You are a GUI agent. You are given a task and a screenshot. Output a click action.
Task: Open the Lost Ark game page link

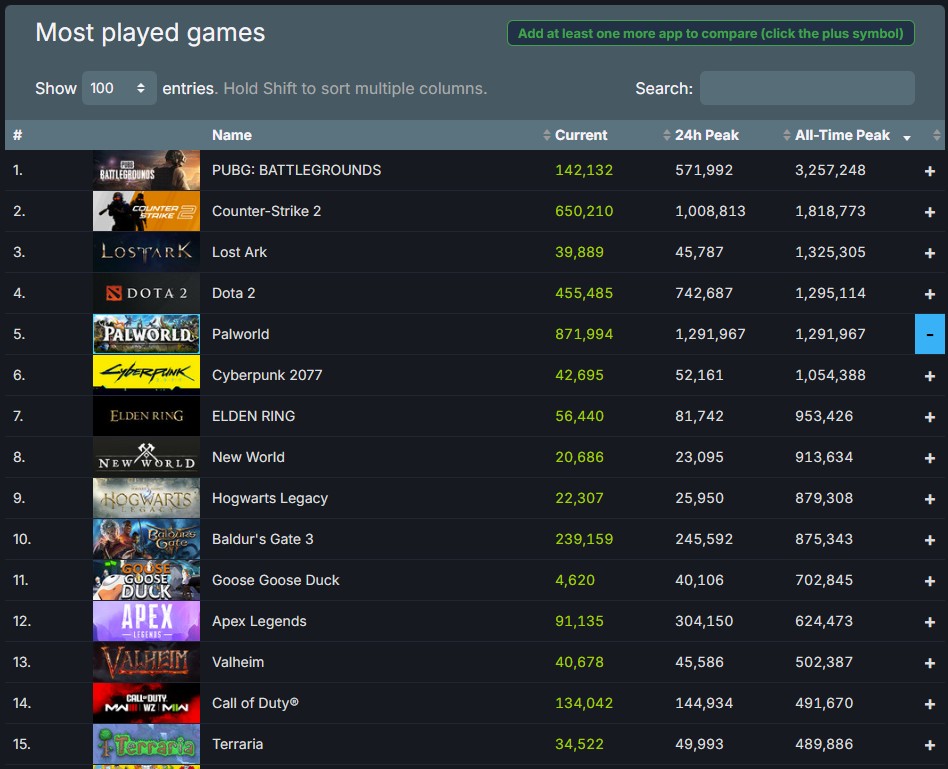coord(239,252)
